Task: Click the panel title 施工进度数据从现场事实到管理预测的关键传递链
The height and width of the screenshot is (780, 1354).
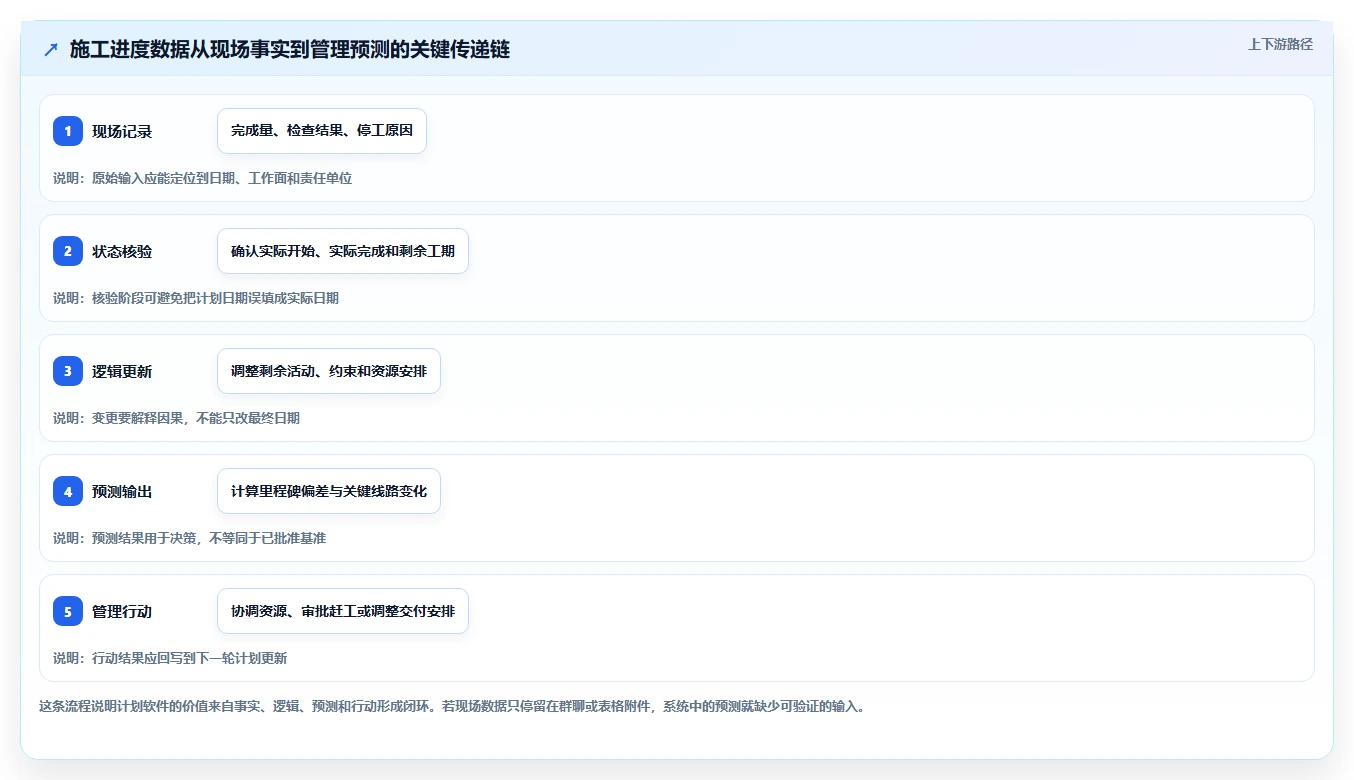Action: tap(290, 49)
